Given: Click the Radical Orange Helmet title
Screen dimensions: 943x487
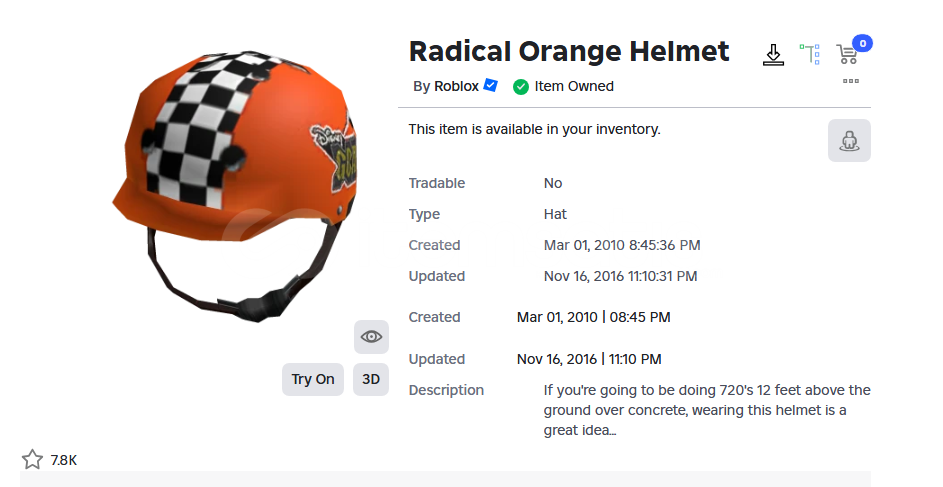Looking at the screenshot, I should point(569,51).
